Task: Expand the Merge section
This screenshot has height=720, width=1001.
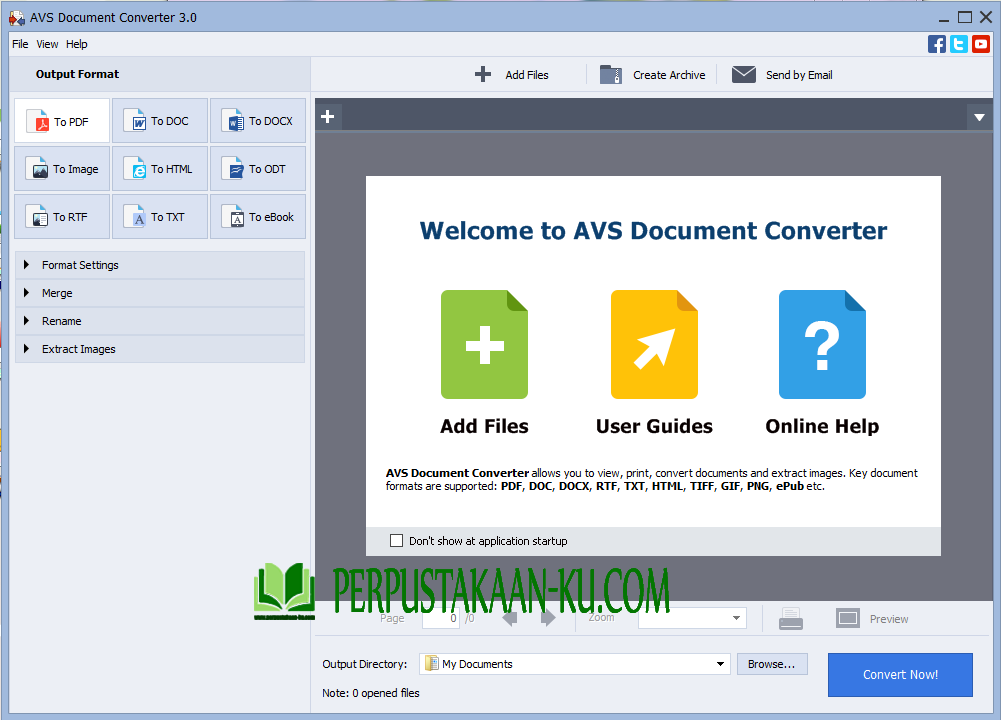Action: click(160, 293)
